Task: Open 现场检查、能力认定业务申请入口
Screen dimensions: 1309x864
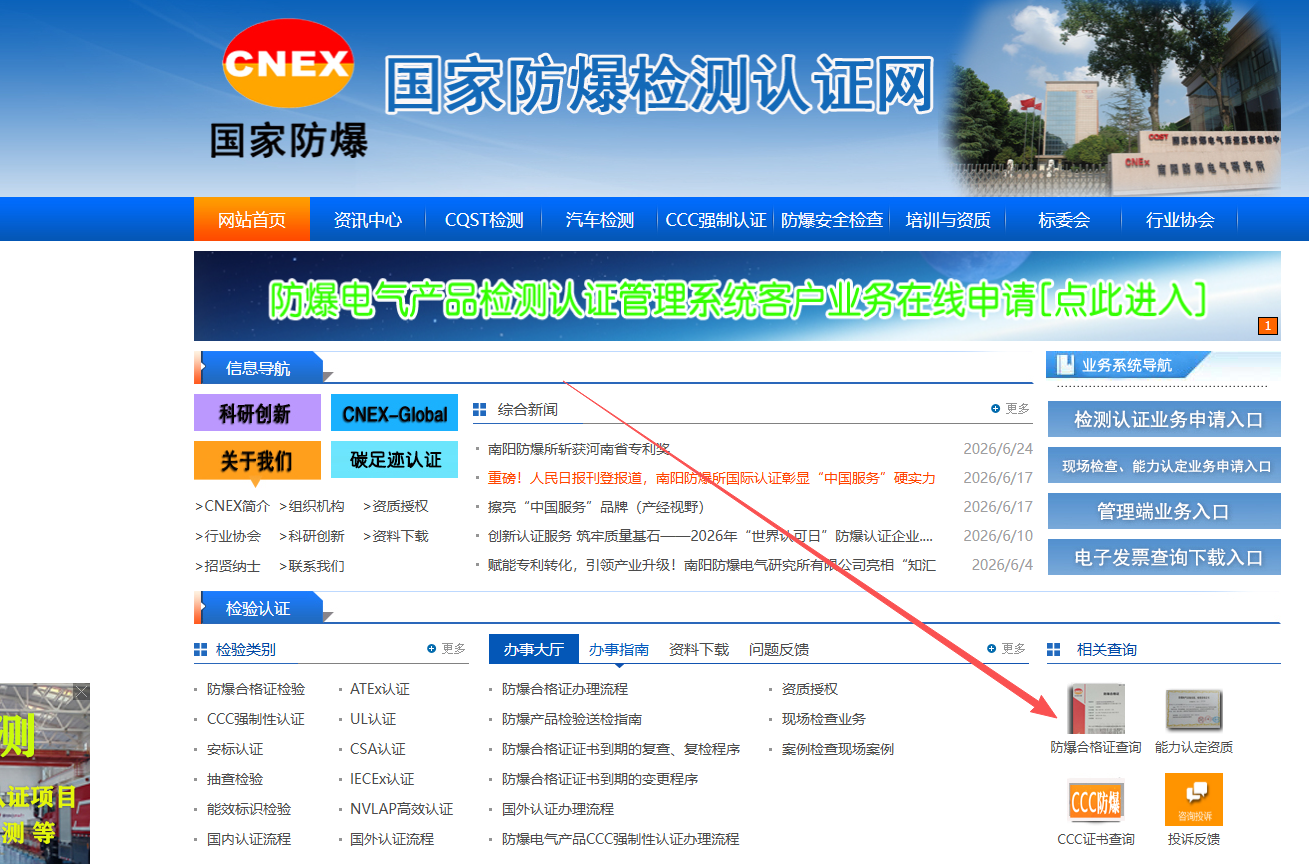Action: click(1164, 466)
